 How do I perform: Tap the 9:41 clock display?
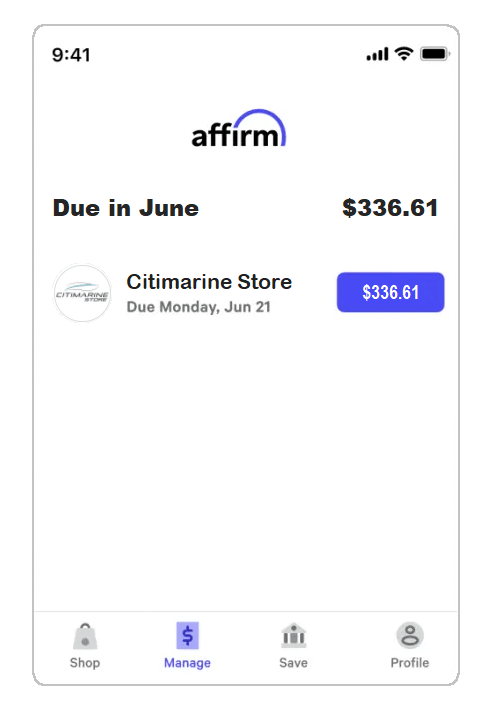click(71, 55)
